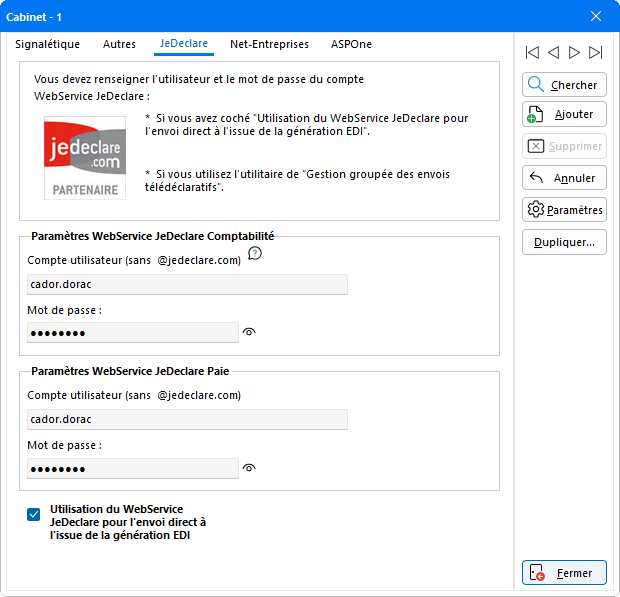Click the Comptabilité Compte utilisateur field
620x597 pixels.
coord(187,285)
